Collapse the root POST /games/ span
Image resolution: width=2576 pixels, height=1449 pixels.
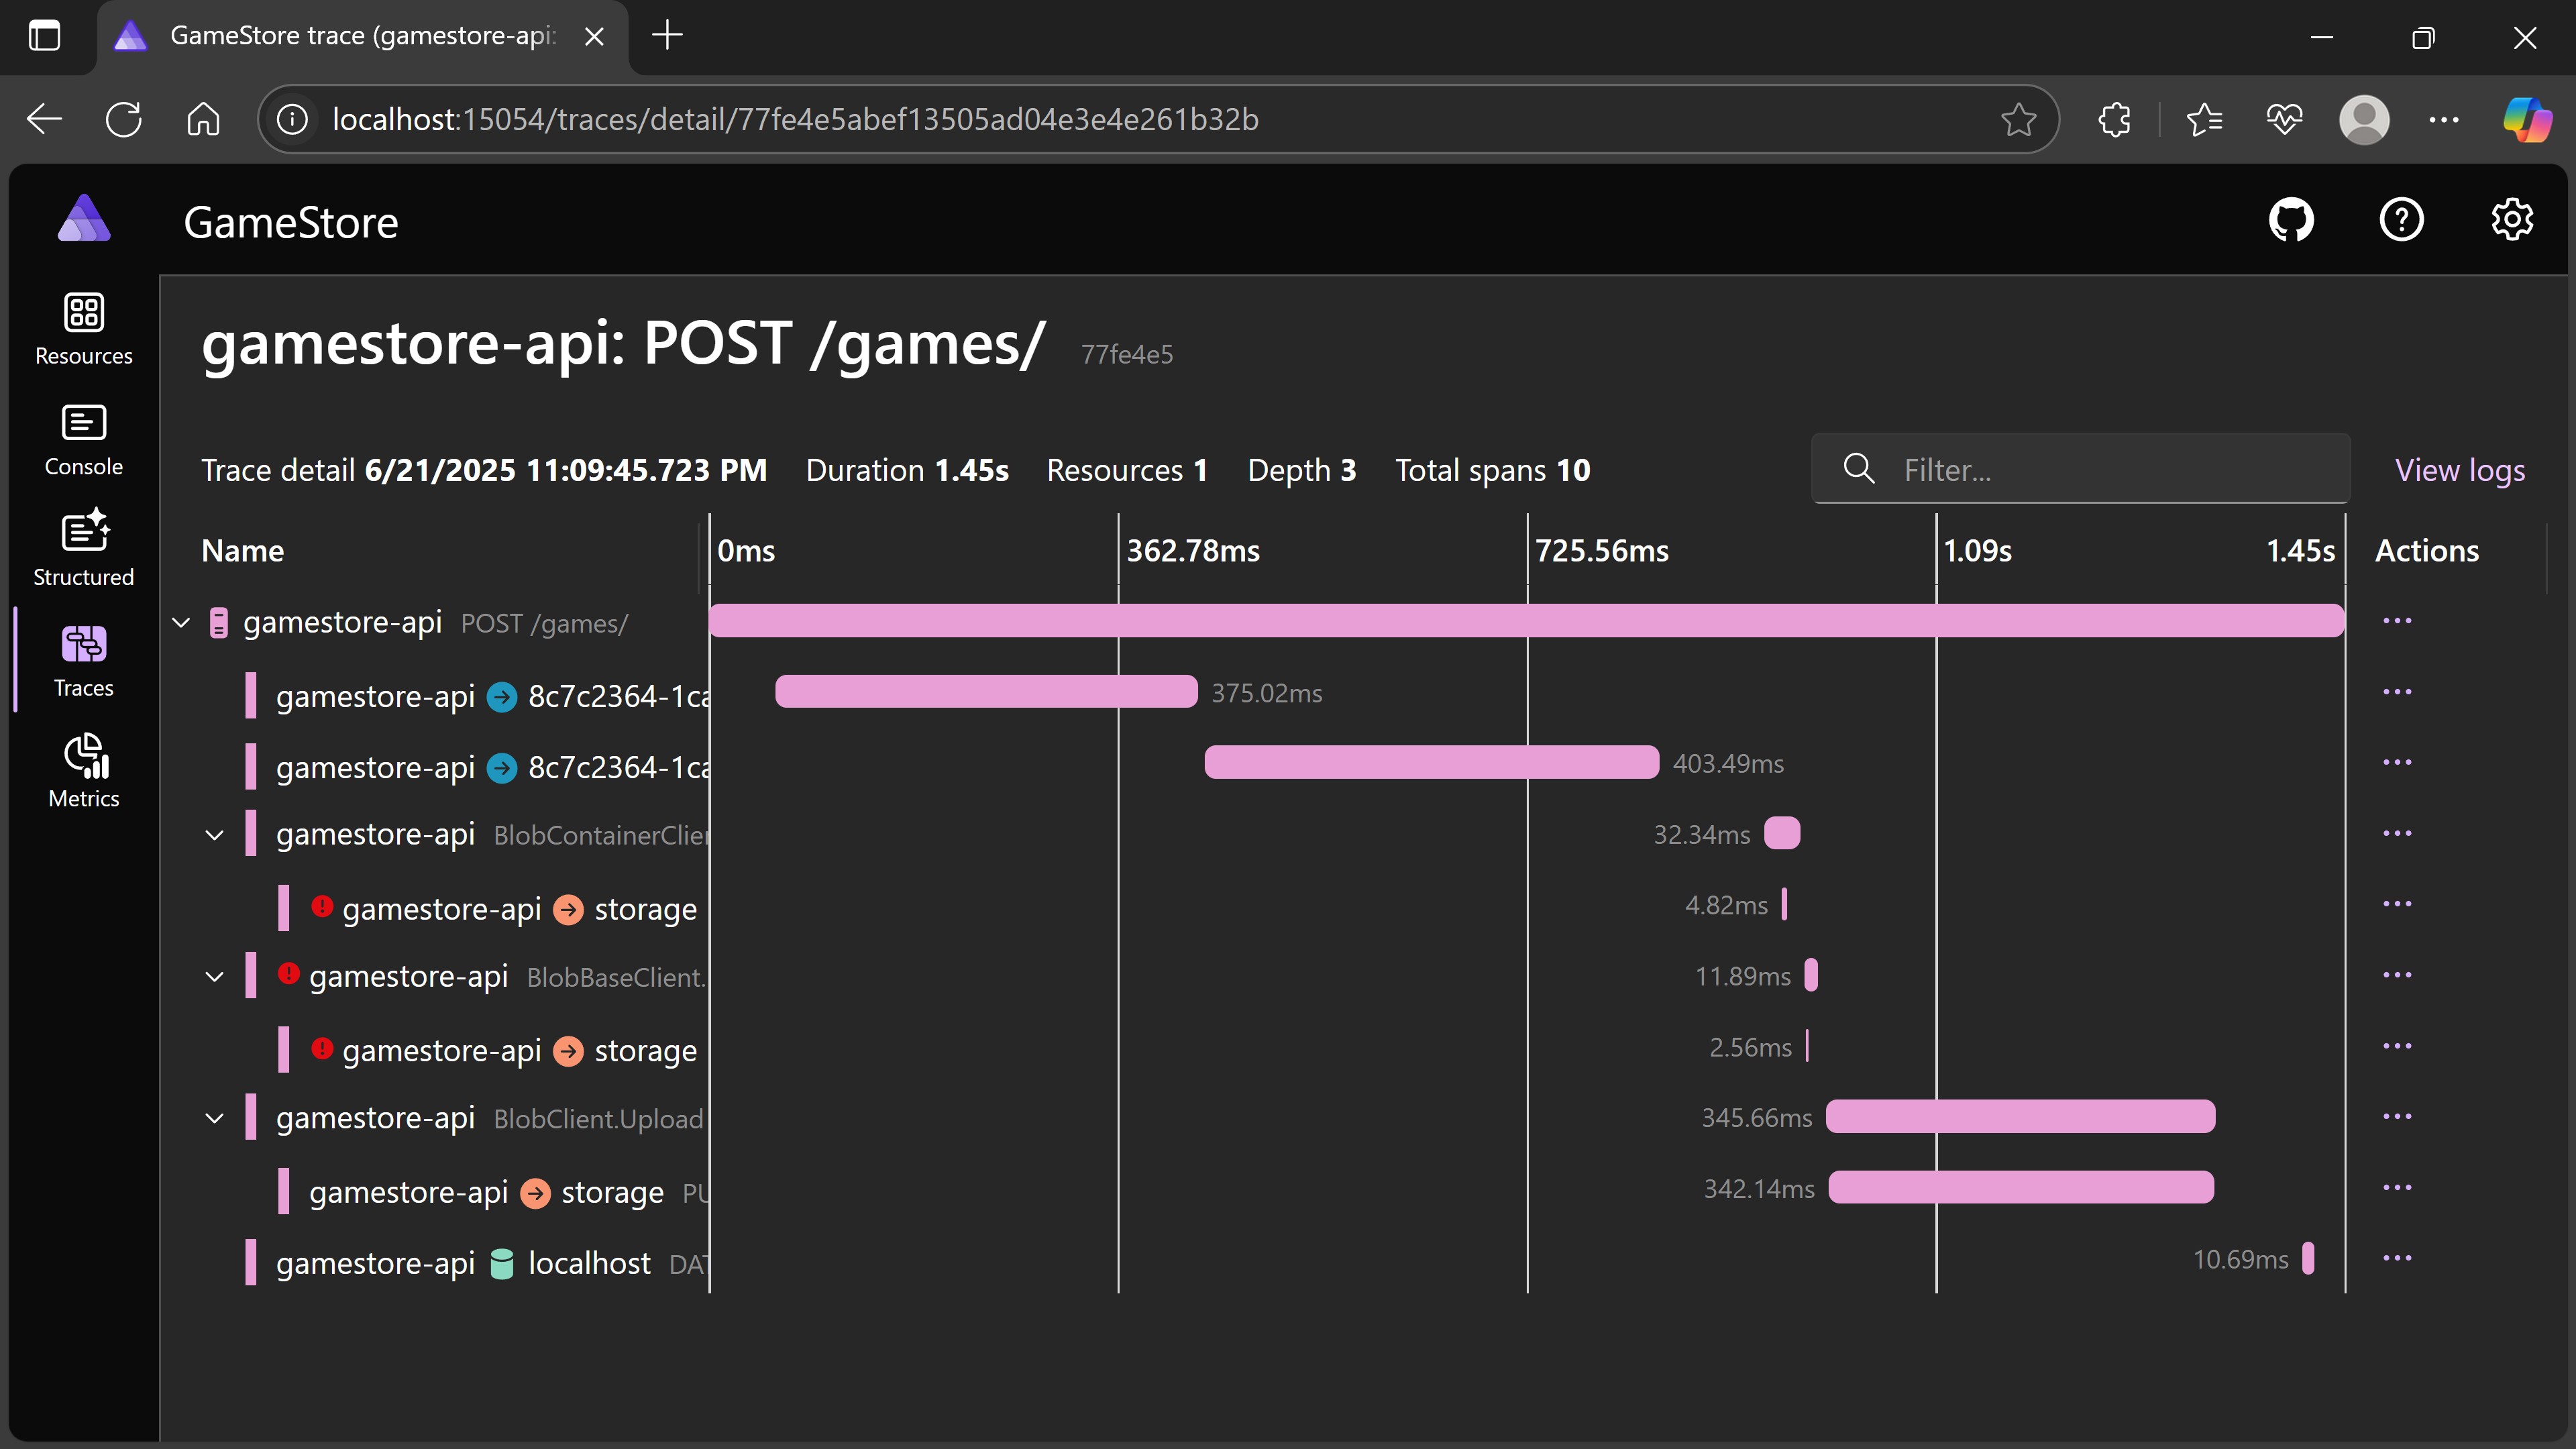pyautogui.click(x=181, y=623)
